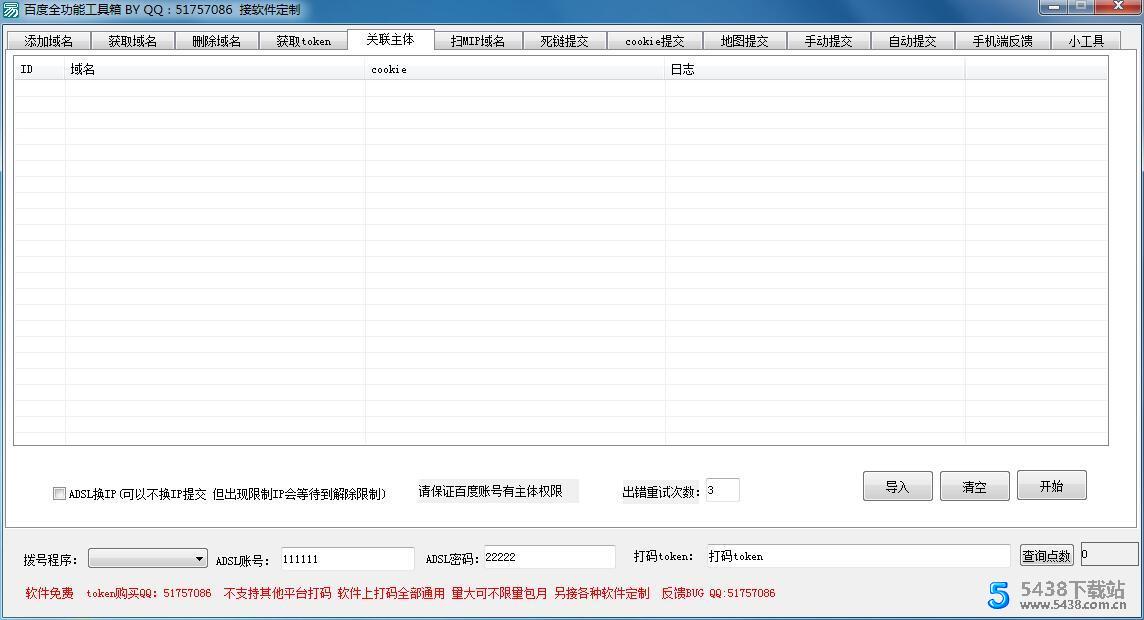Open the 死链提交 tab
Image resolution: width=1144 pixels, height=620 pixels.
click(x=564, y=40)
